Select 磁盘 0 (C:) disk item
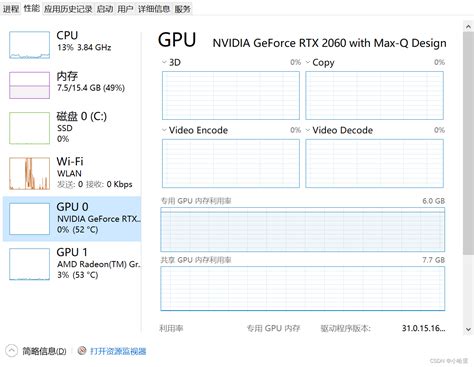This screenshot has width=474, height=367. (x=72, y=128)
